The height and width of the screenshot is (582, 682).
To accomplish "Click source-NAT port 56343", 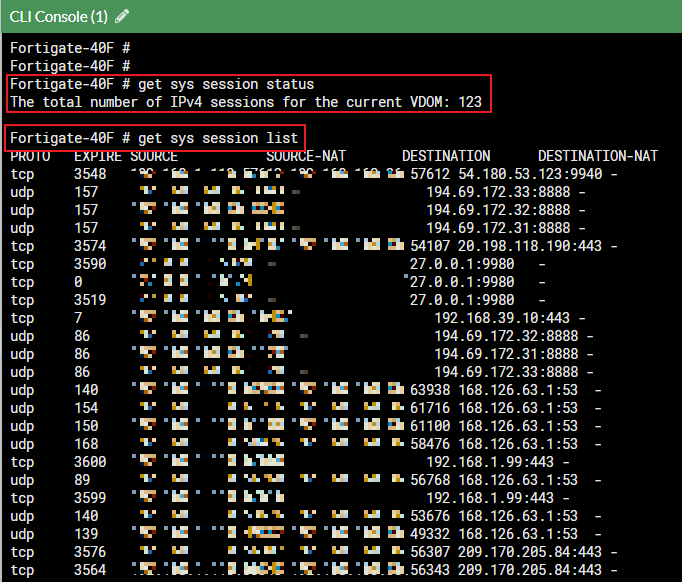I will pyautogui.click(x=430, y=570).
